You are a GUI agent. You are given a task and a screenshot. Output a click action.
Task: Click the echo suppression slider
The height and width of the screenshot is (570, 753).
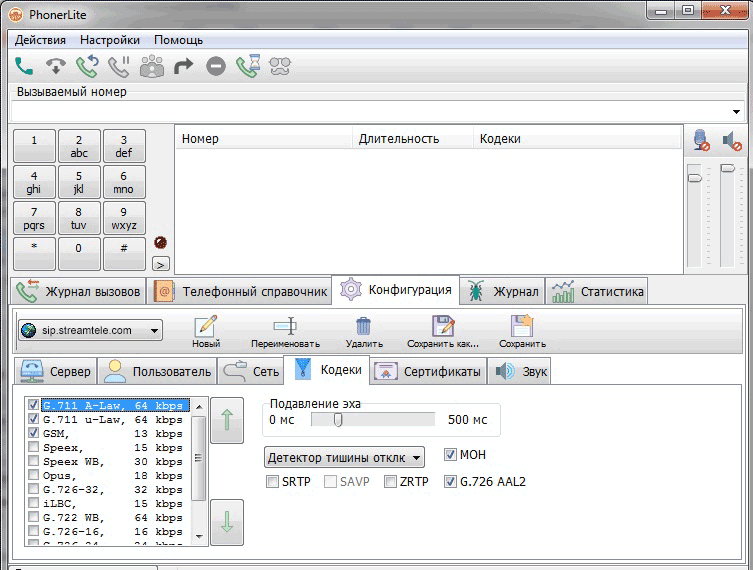pos(336,420)
